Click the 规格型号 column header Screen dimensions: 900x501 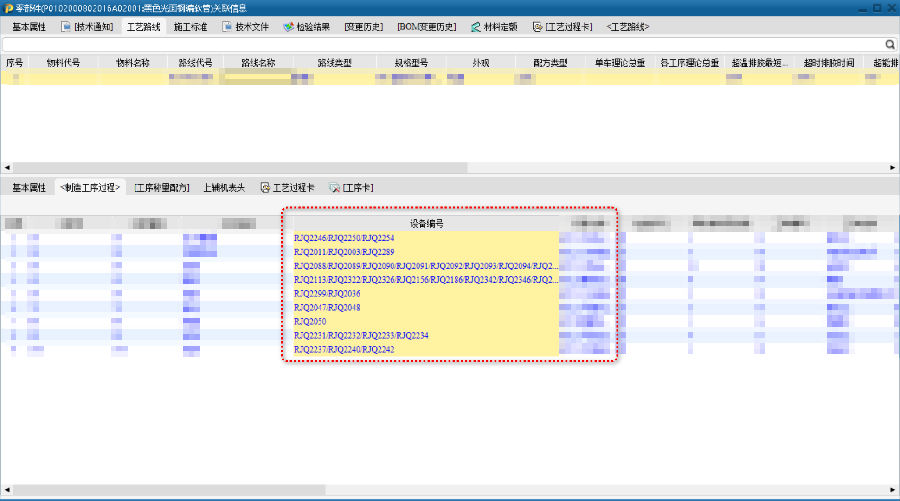(411, 63)
